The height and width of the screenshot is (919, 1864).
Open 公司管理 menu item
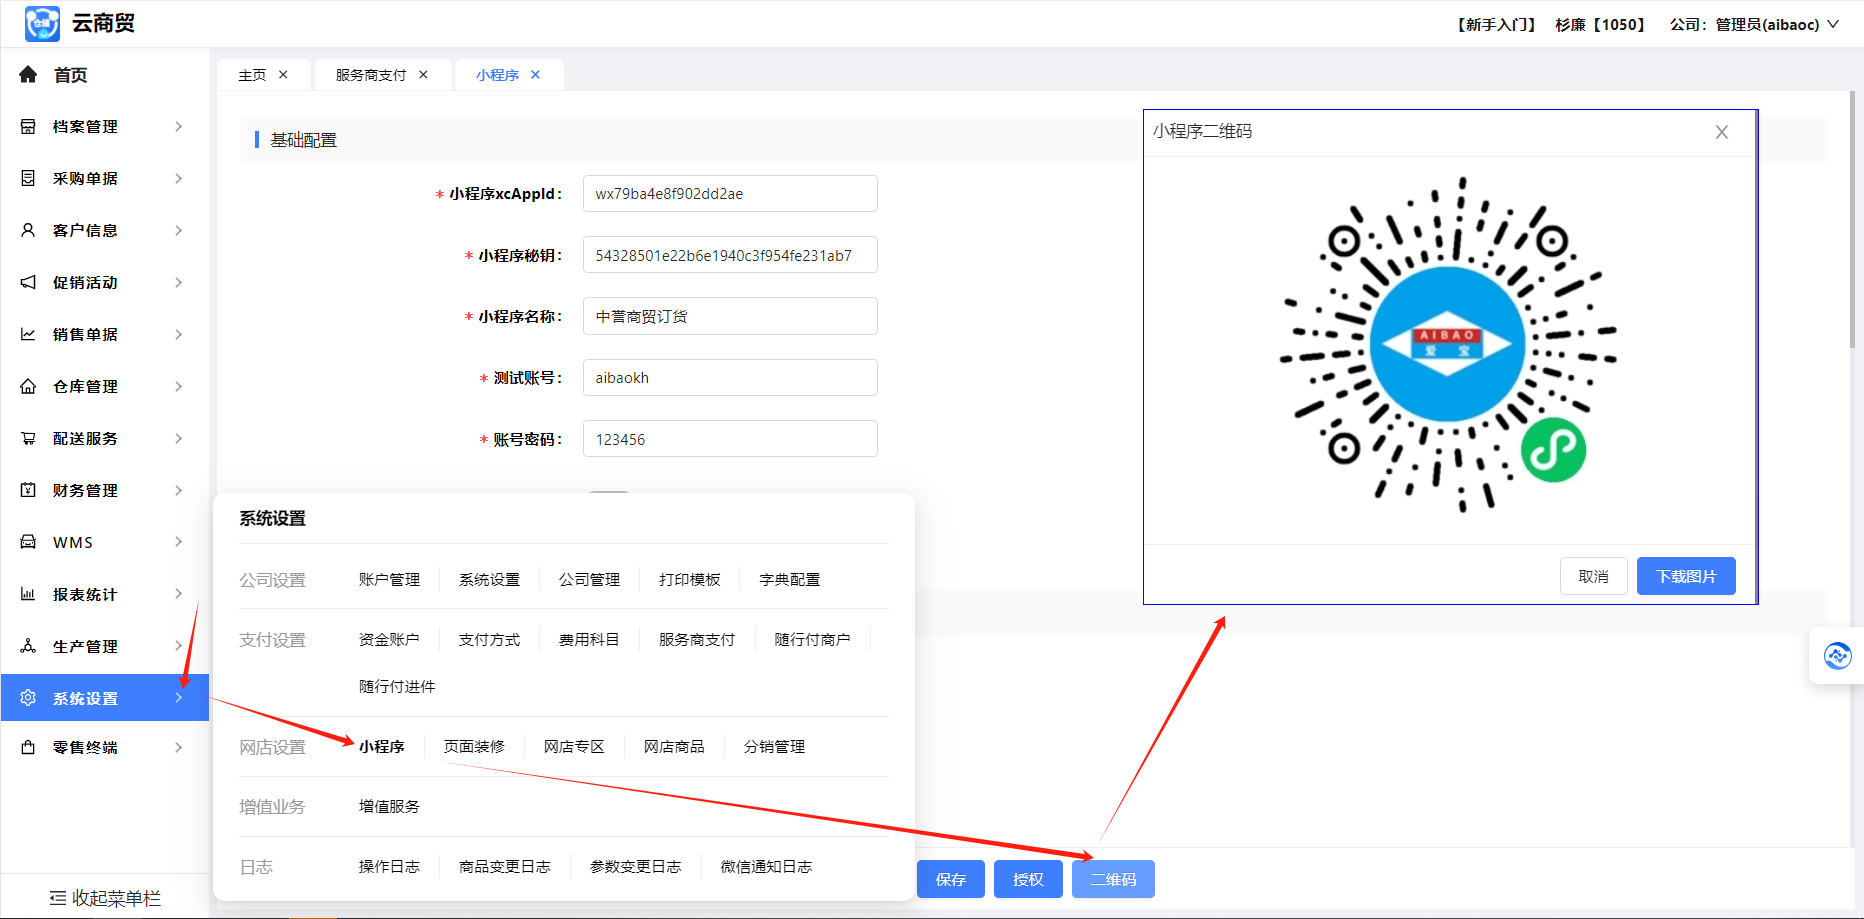click(x=589, y=580)
